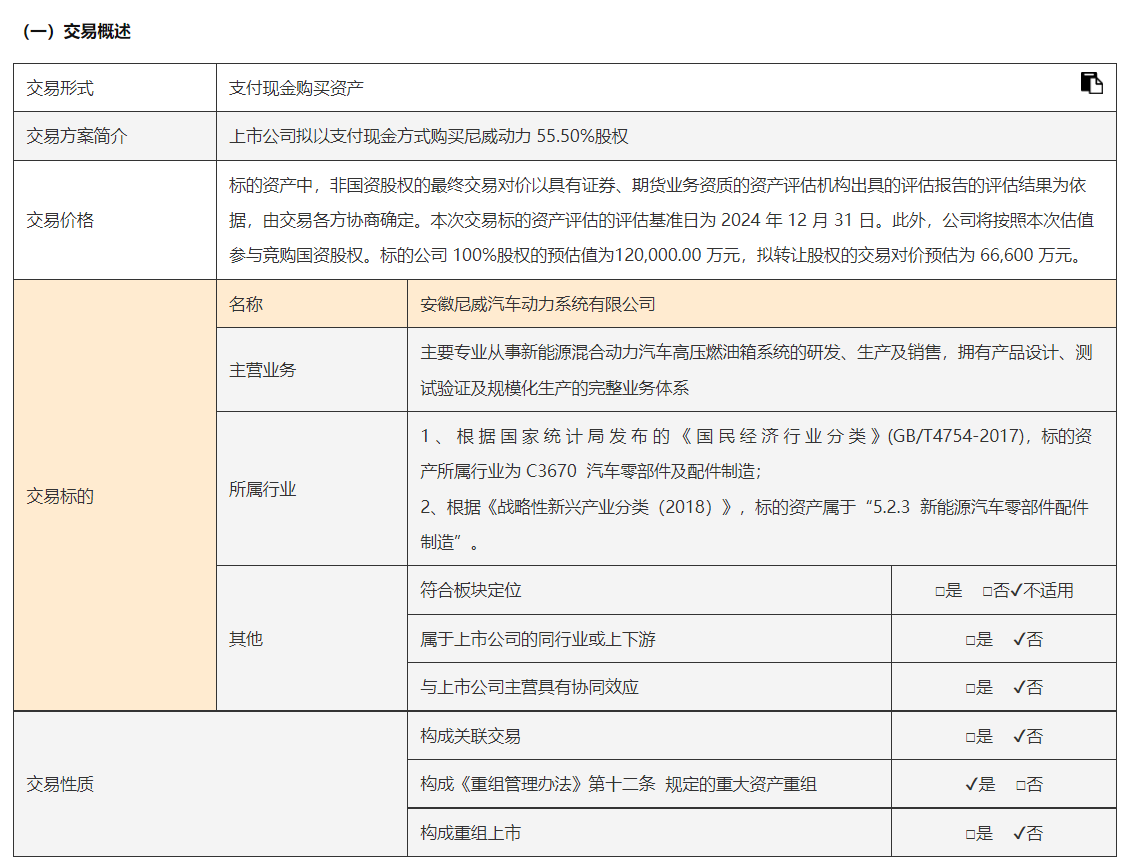Select the 交易标的 label cell
Screen dimensions: 1125x864
pos(115,496)
